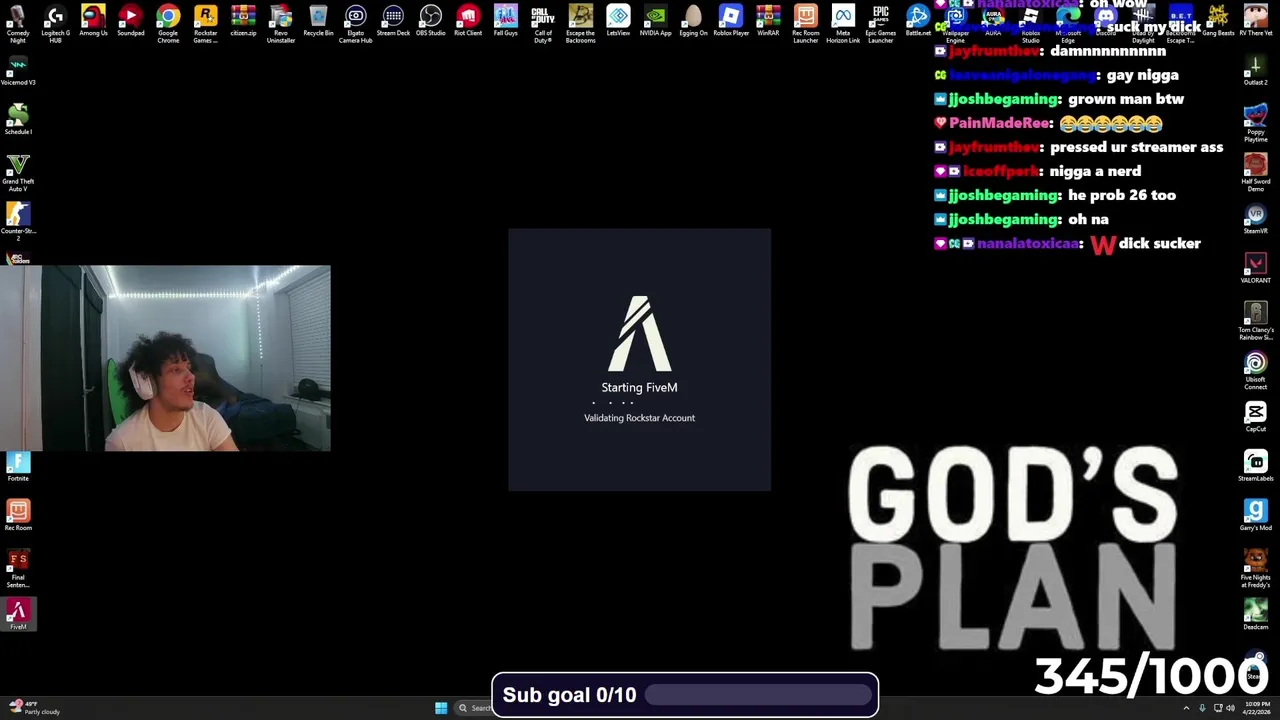This screenshot has width=1280, height=720.
Task: Open the weather widget showing Partly cloudy
Action: click(x=35, y=708)
